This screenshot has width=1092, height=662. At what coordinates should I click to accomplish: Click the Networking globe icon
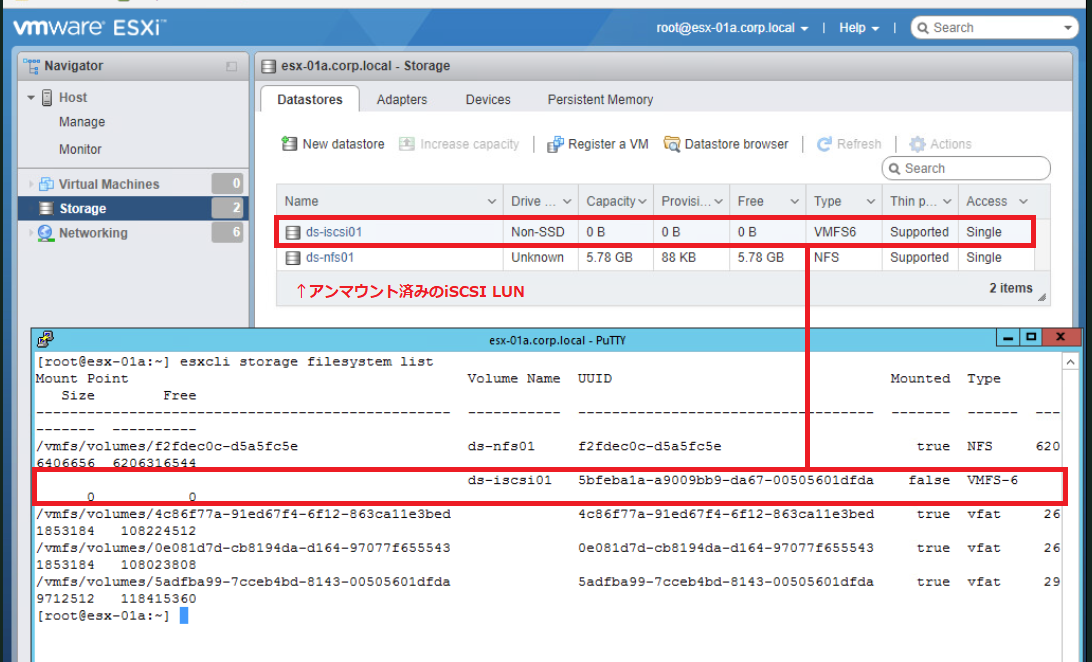point(46,233)
